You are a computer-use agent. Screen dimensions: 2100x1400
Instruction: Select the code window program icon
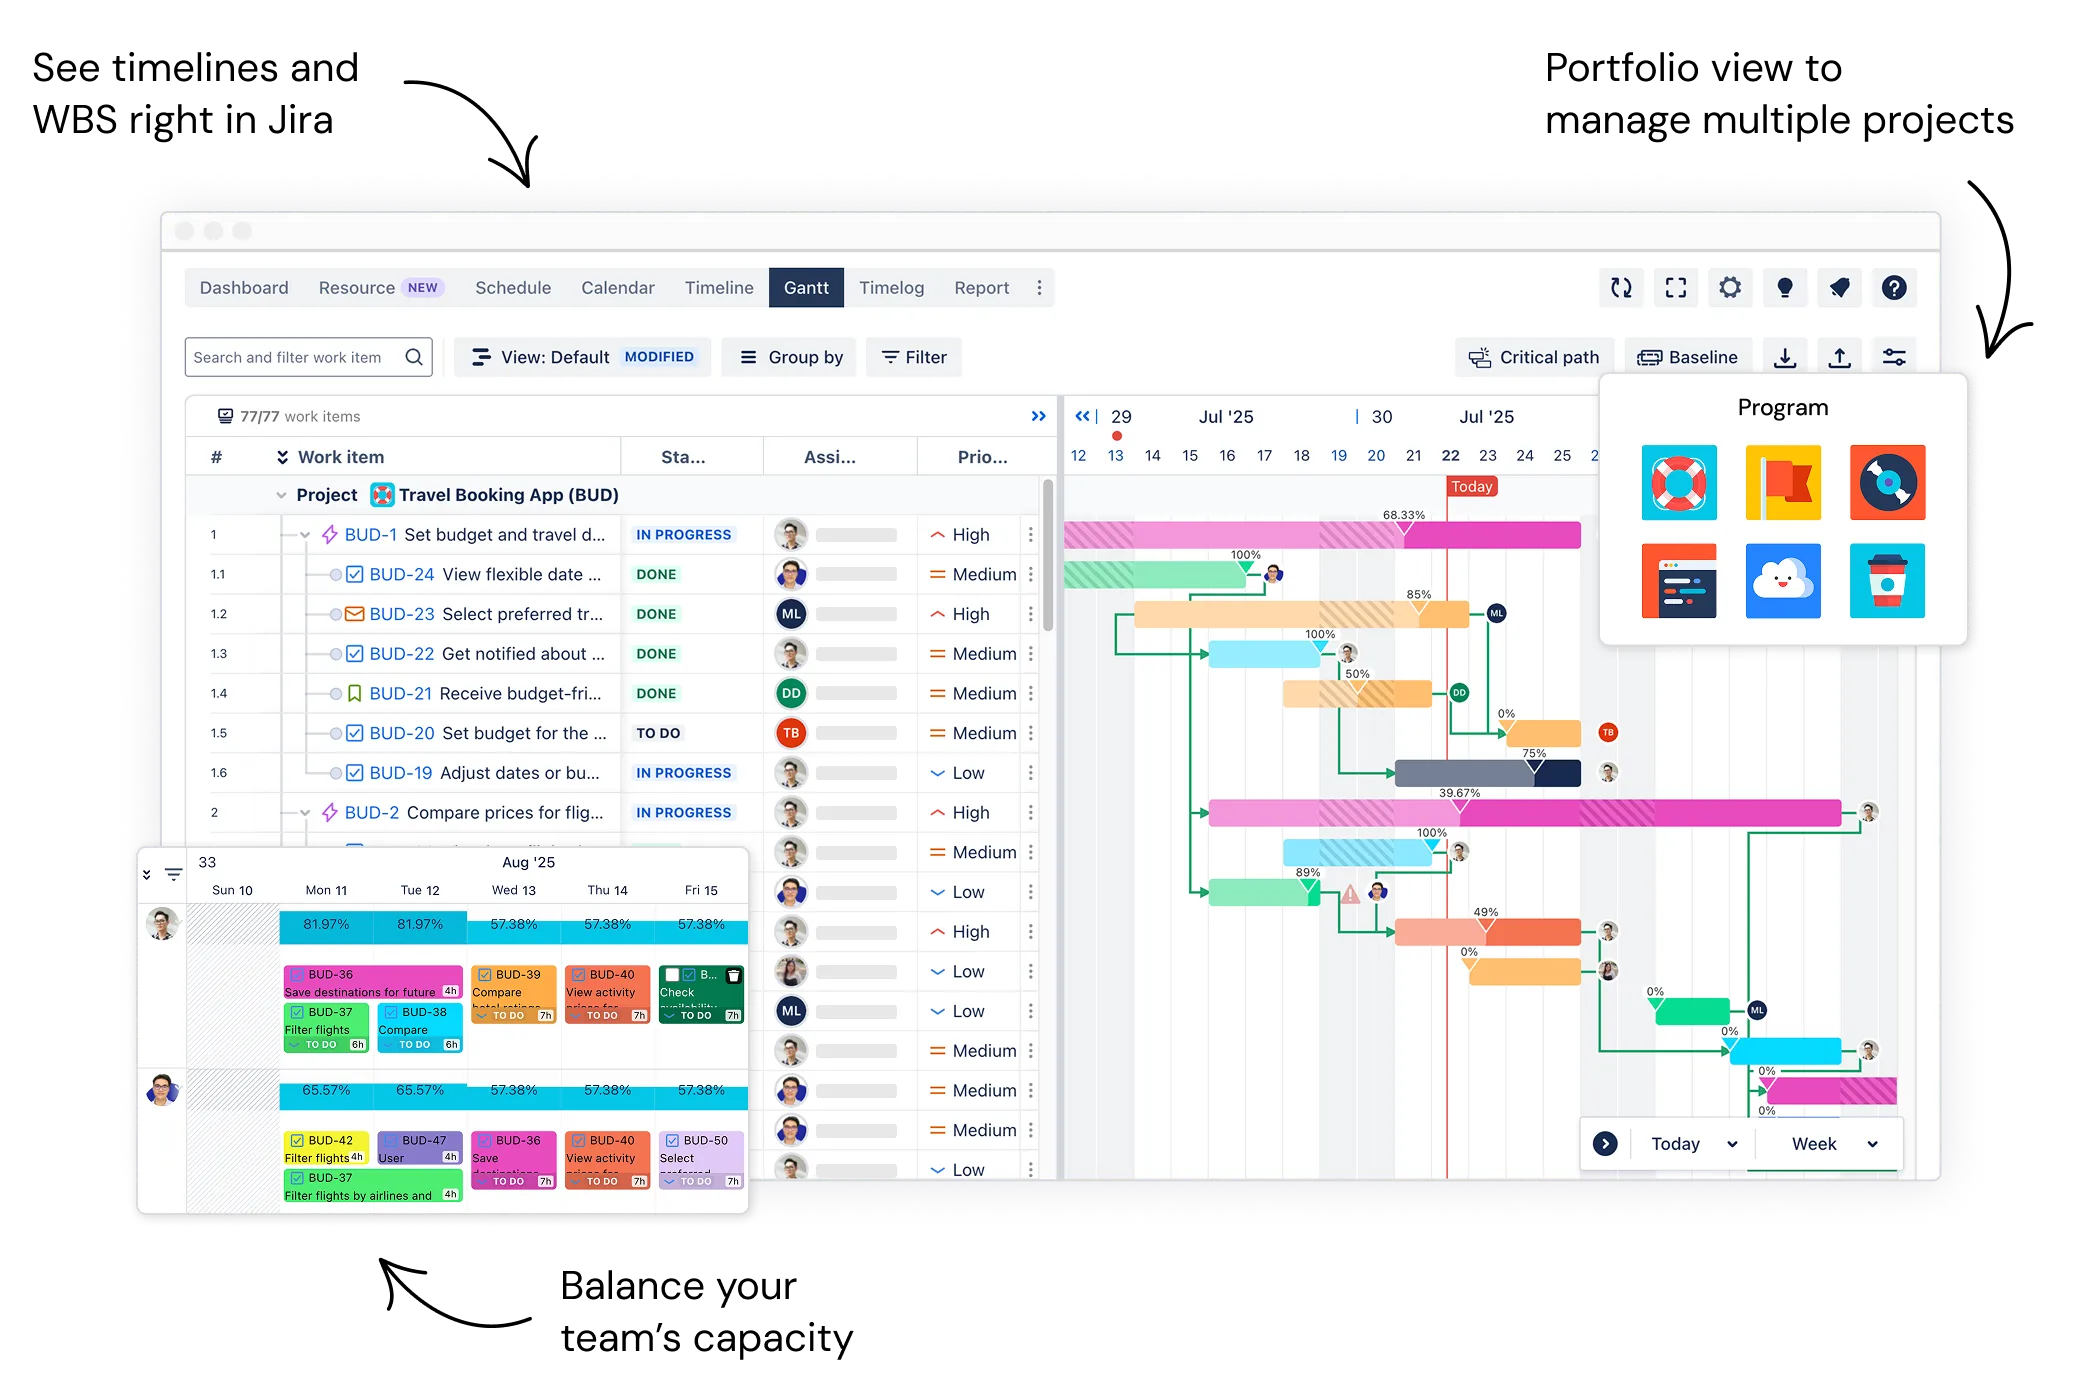pos(1679,581)
